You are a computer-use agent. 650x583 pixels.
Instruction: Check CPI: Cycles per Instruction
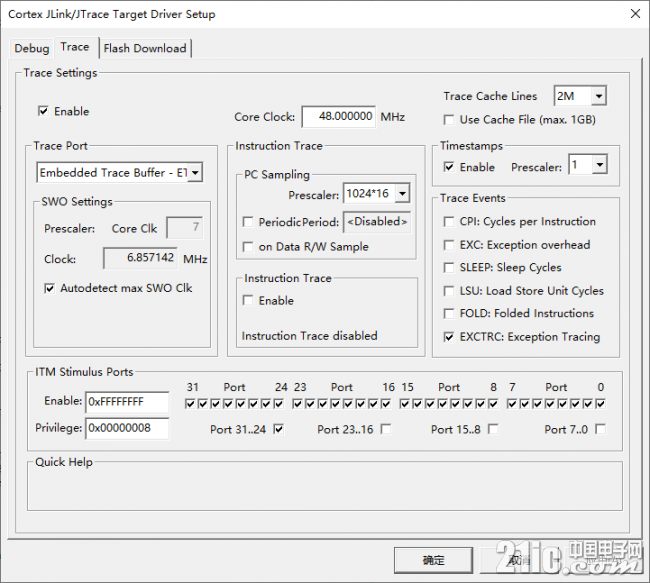449,222
